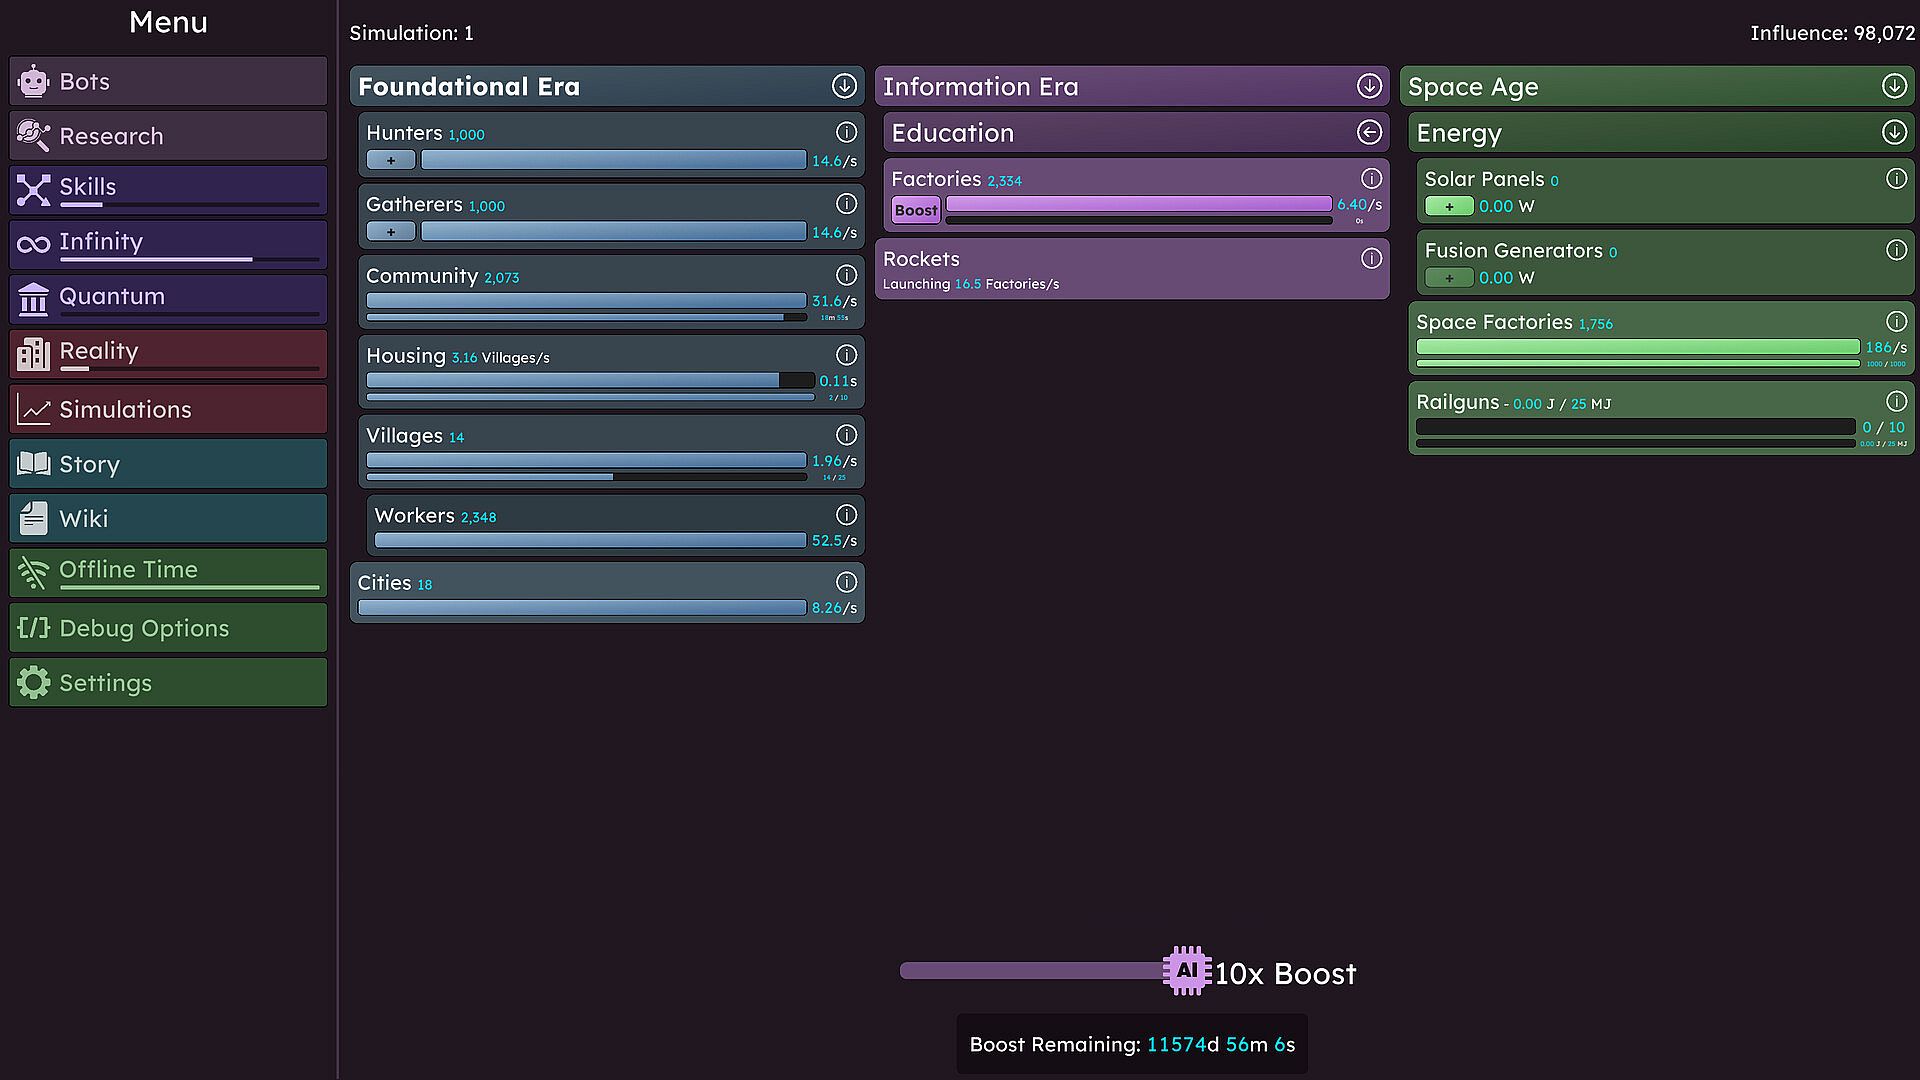Open the Bots menu
Viewport: 1920px width, 1080px height.
pos(168,81)
